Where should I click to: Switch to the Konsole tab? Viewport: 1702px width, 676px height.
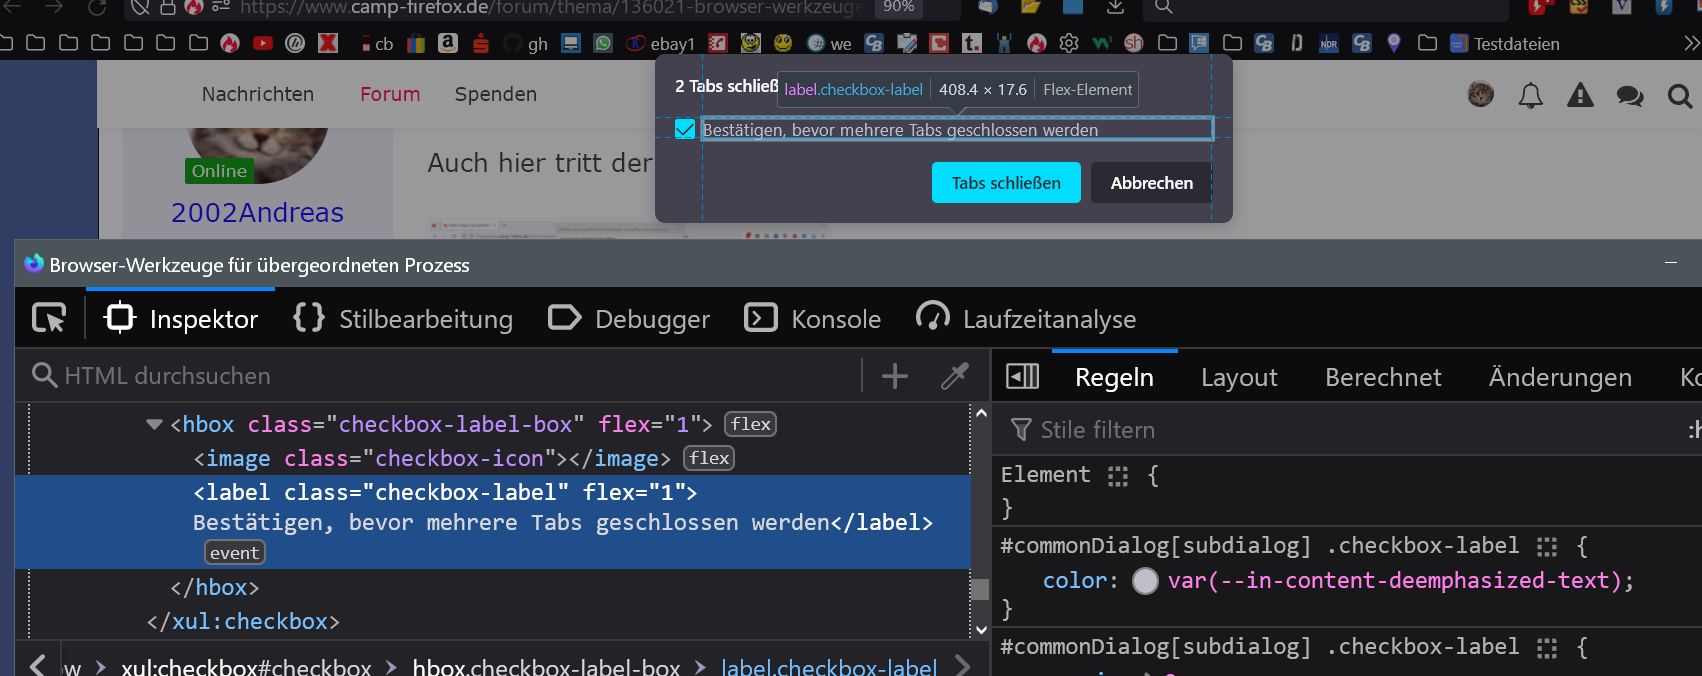813,319
